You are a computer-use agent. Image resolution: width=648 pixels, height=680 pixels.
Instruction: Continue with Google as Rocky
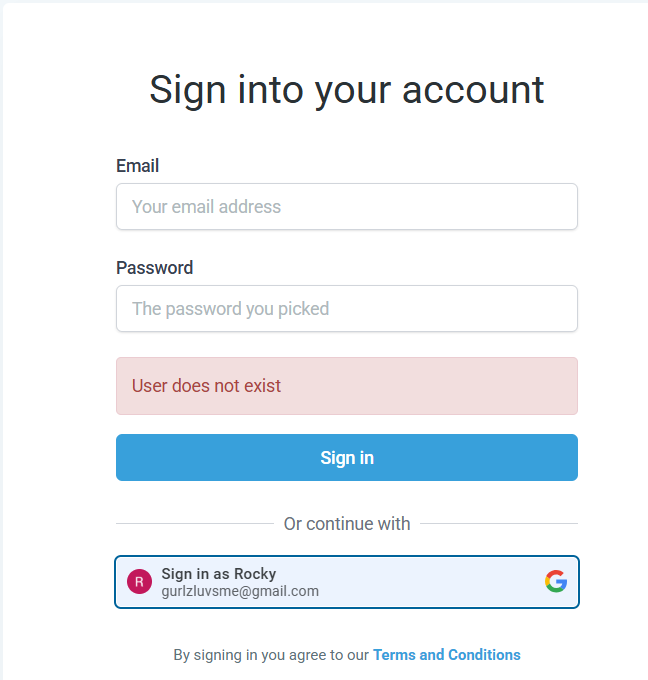point(347,582)
